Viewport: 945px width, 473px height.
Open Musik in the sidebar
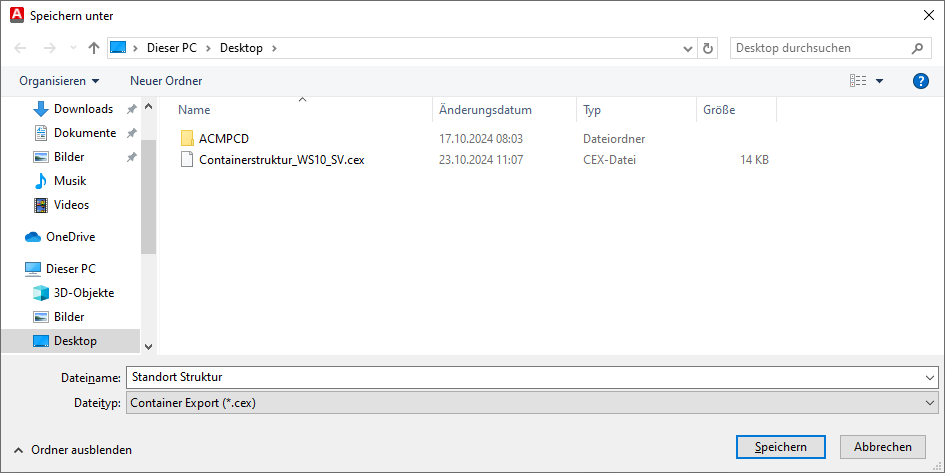pos(70,181)
